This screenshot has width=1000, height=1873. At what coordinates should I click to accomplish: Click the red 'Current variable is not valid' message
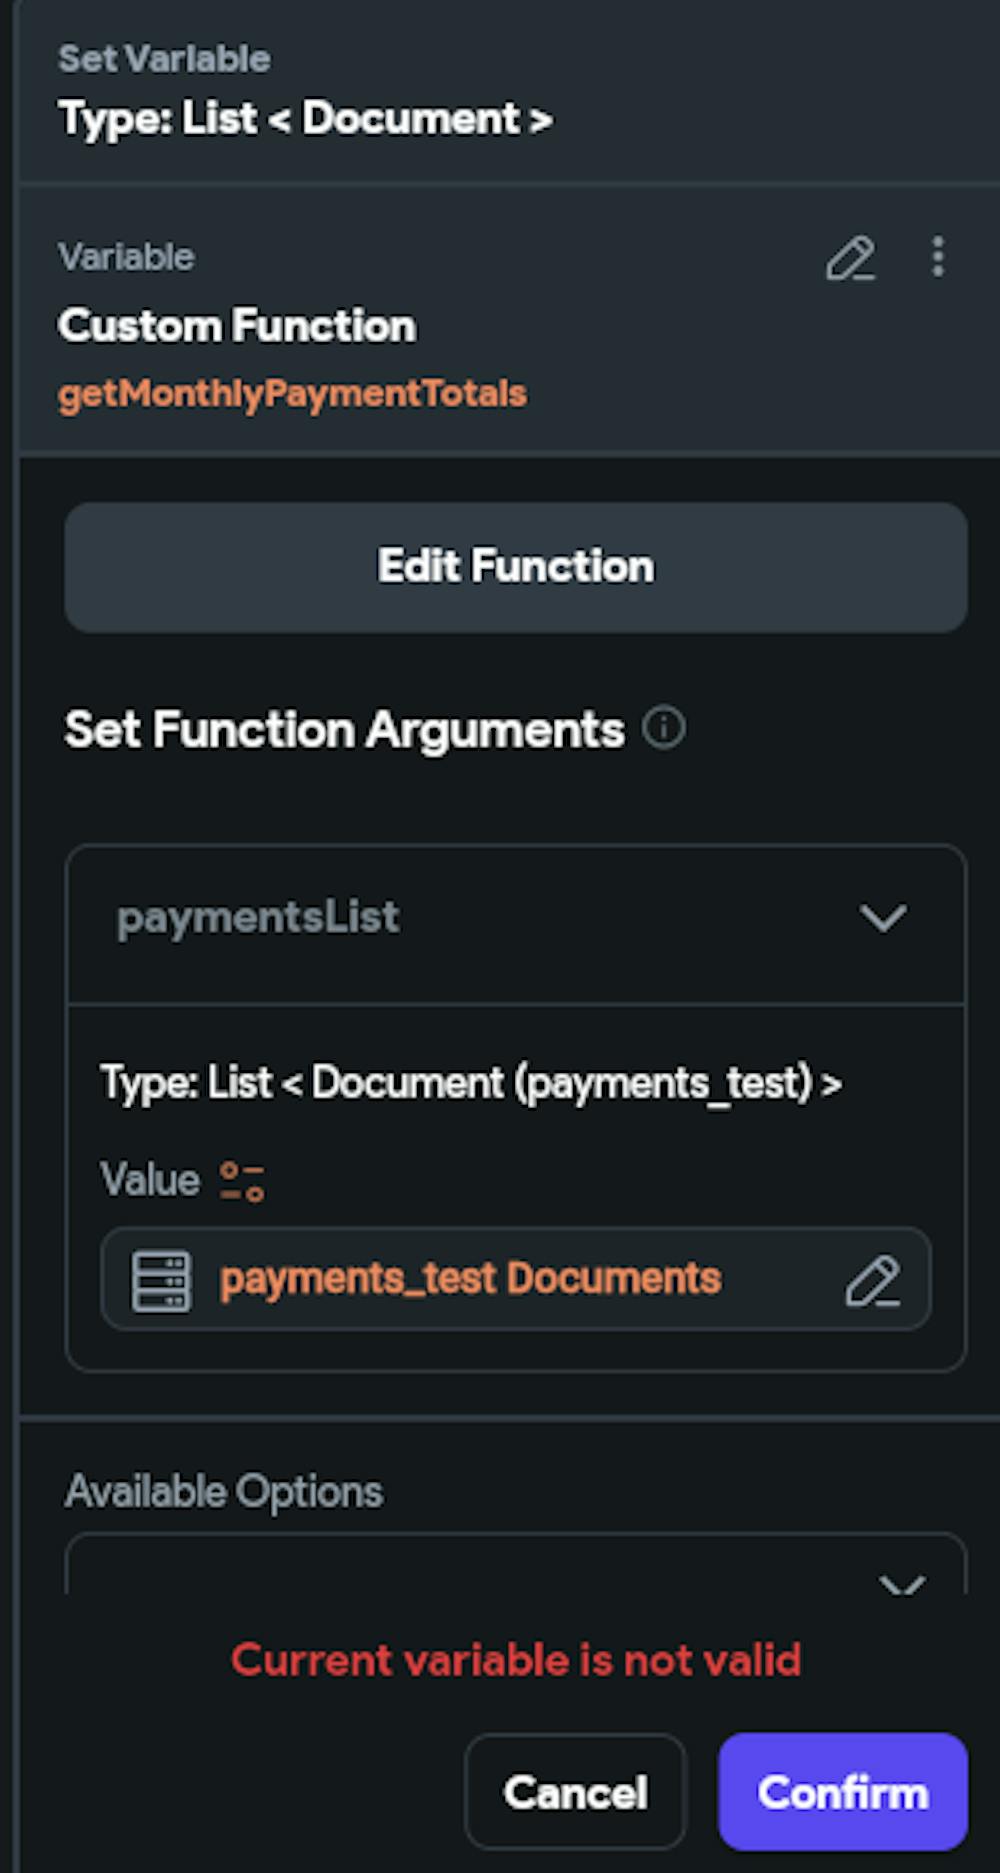(516, 1660)
